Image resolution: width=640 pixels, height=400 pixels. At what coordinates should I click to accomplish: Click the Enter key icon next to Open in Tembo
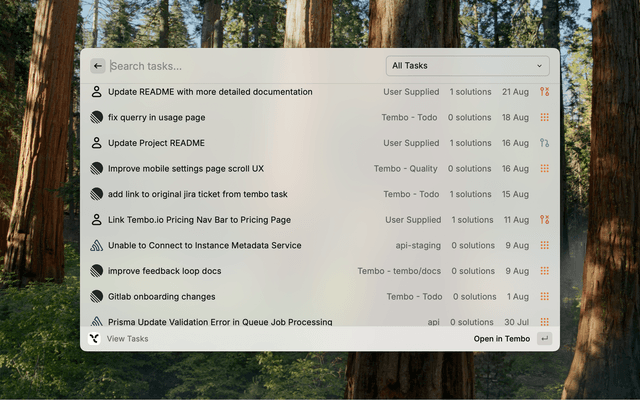coord(544,339)
